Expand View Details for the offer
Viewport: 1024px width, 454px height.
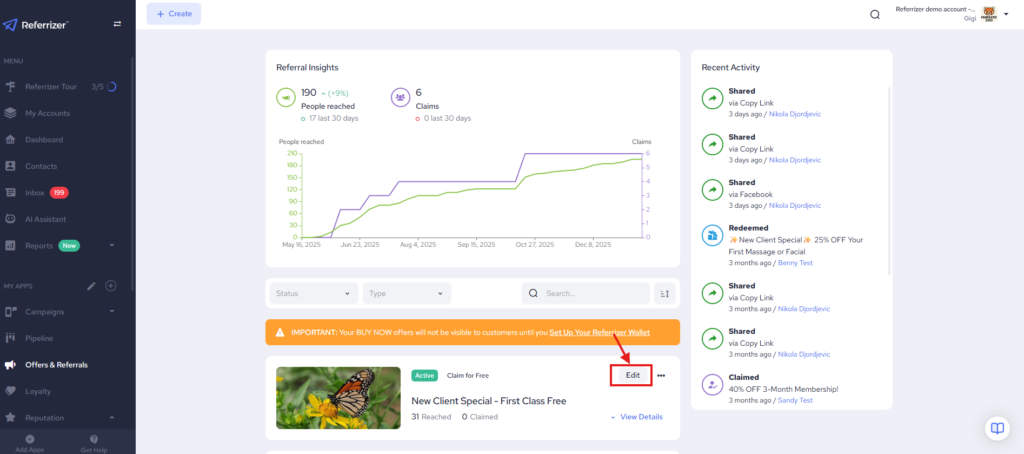(x=636, y=417)
